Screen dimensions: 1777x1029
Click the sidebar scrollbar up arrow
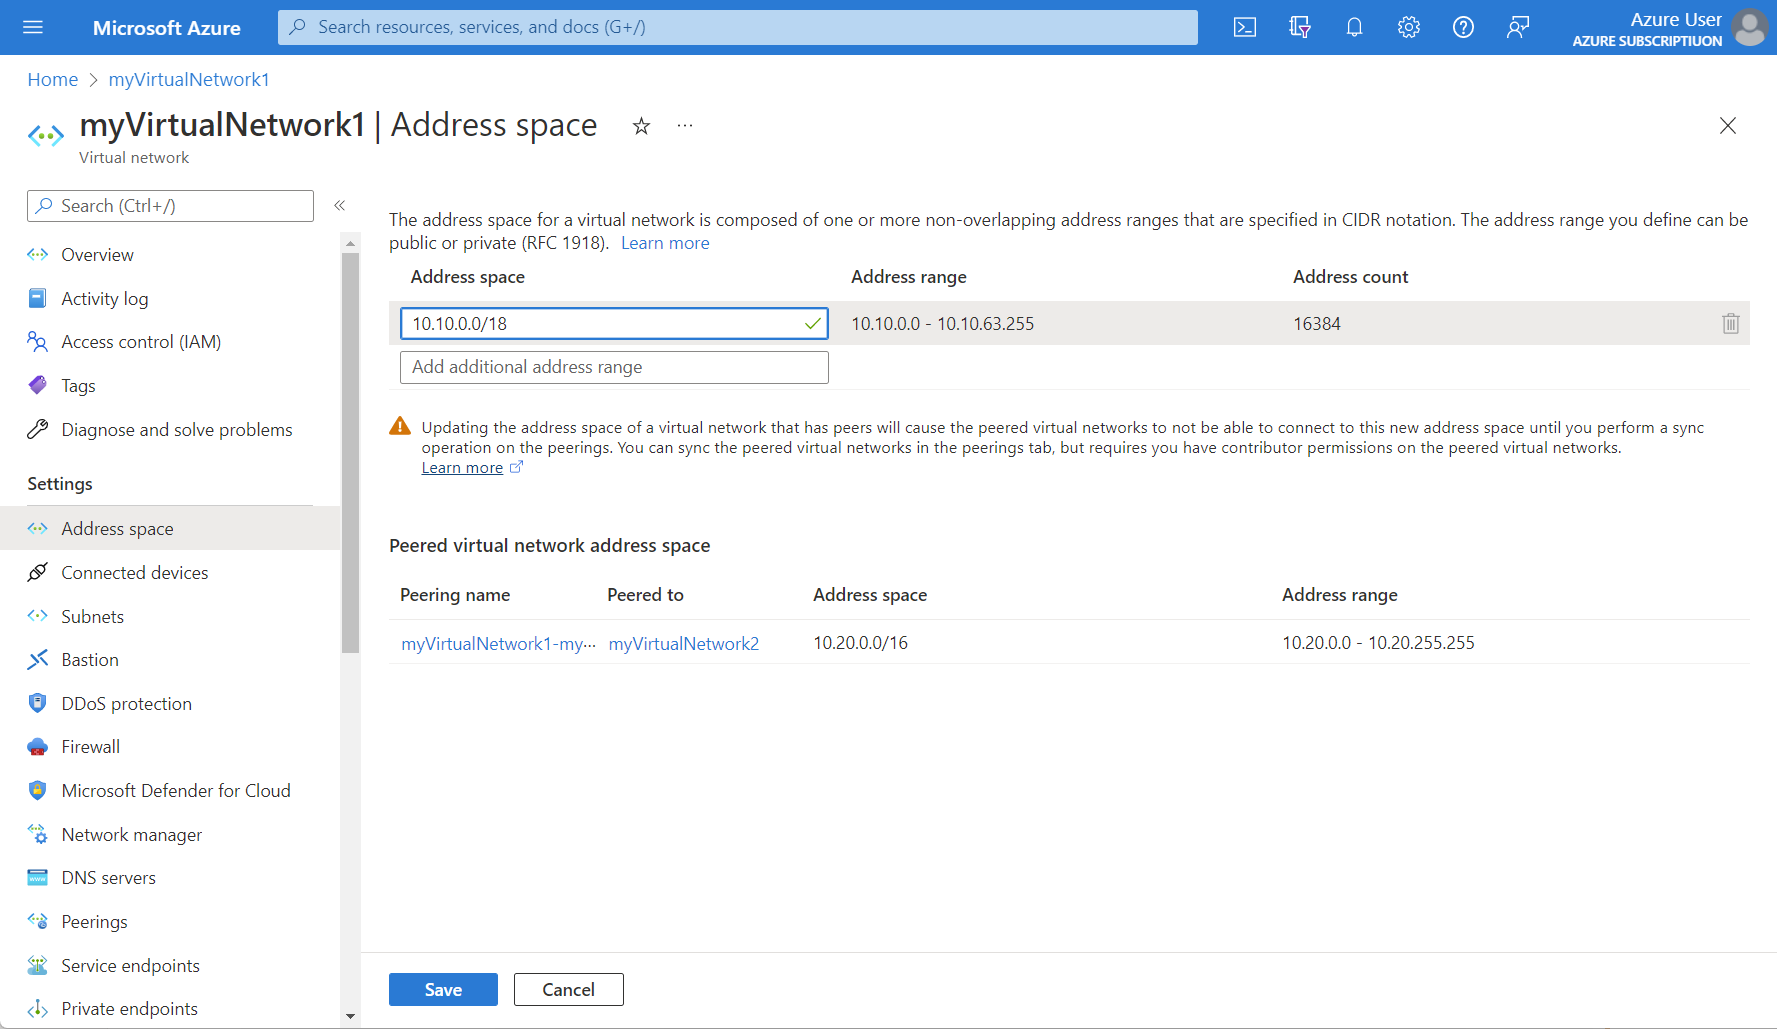(x=350, y=243)
